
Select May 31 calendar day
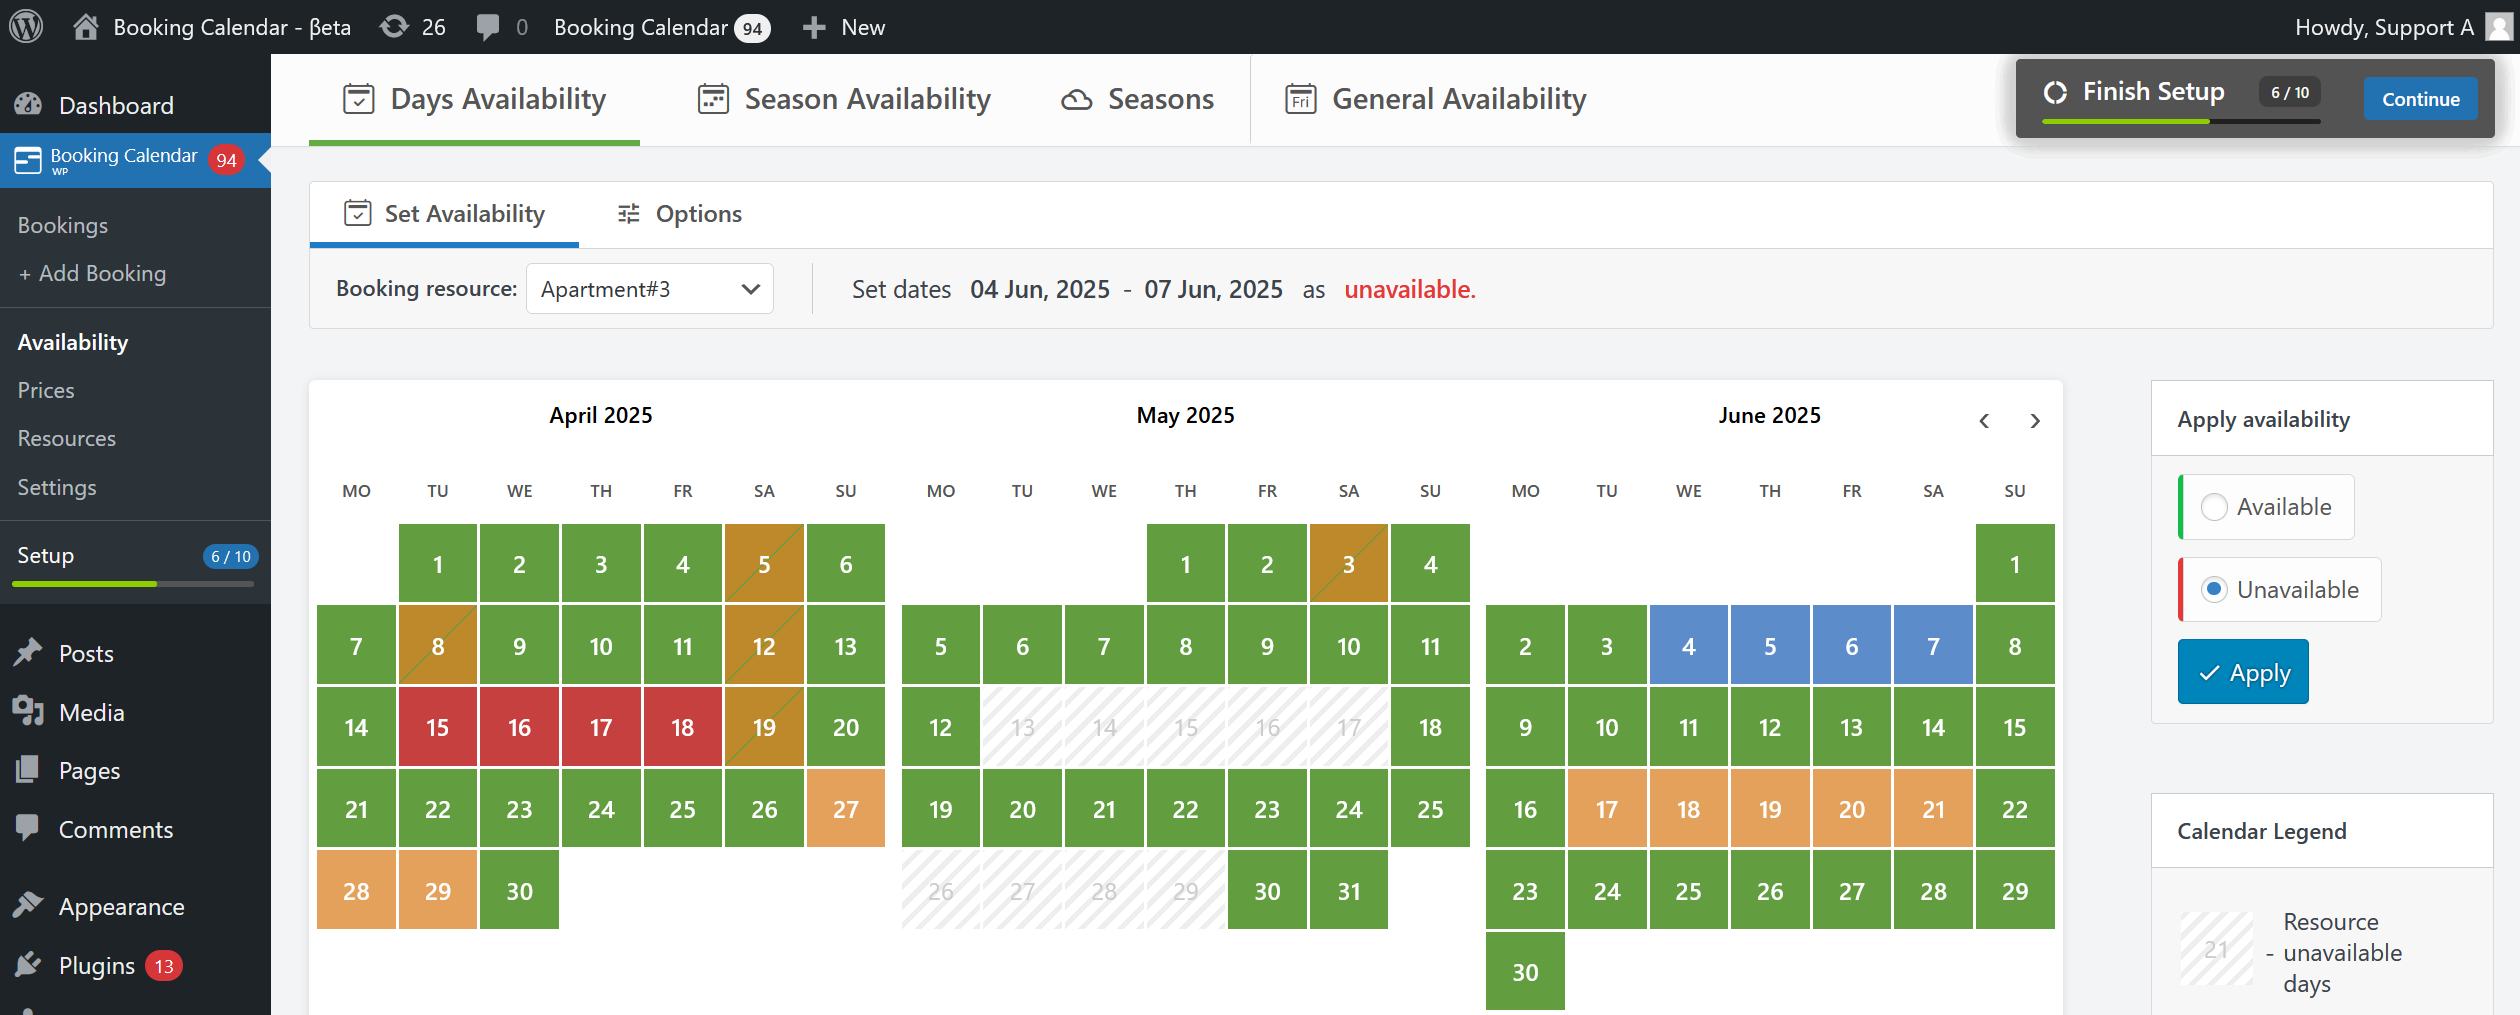(x=1349, y=890)
